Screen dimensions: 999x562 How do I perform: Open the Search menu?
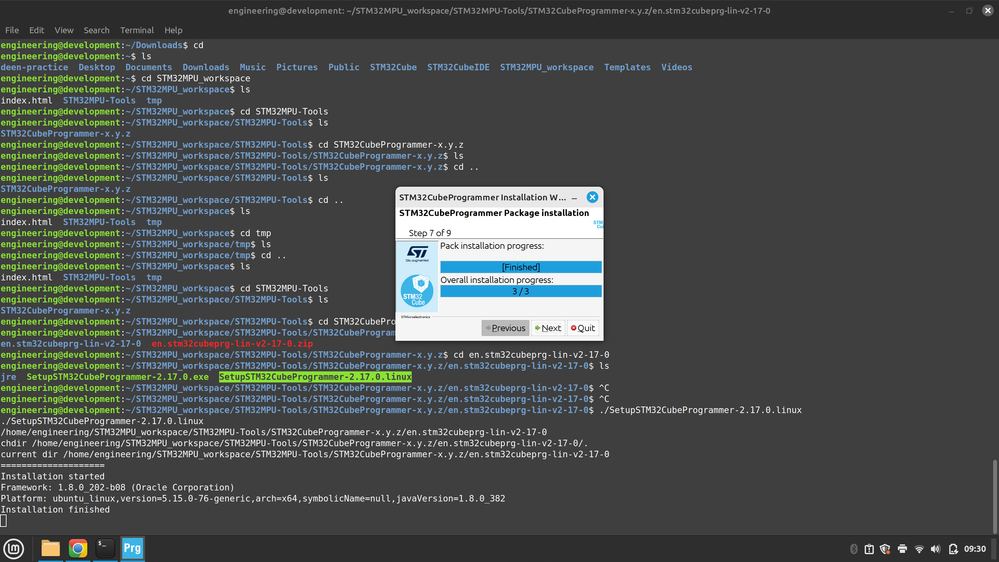[96, 30]
